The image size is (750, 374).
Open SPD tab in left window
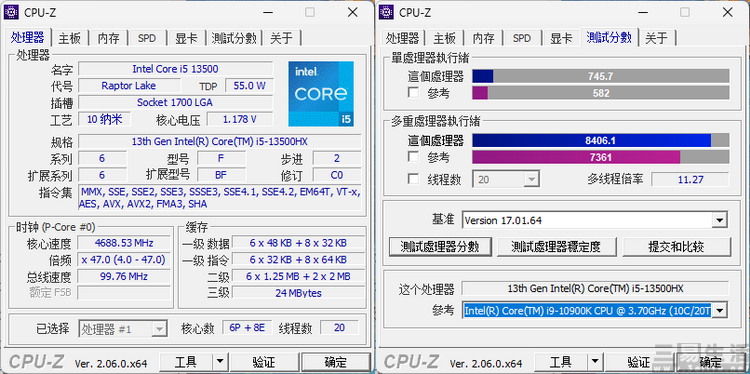click(147, 38)
